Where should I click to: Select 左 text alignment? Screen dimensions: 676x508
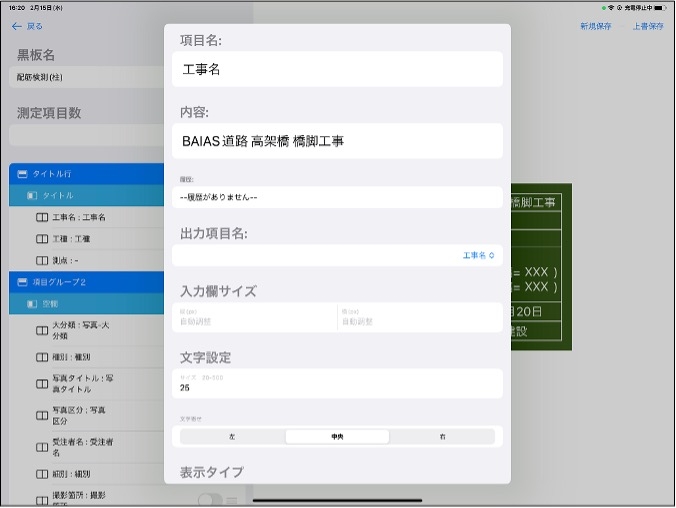coord(232,437)
